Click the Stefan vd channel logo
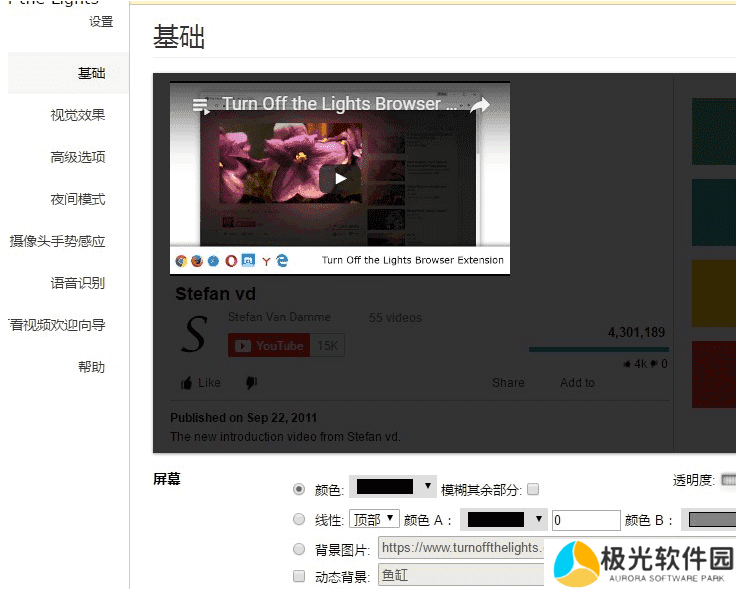This screenshot has height=589, width=744. [x=195, y=334]
